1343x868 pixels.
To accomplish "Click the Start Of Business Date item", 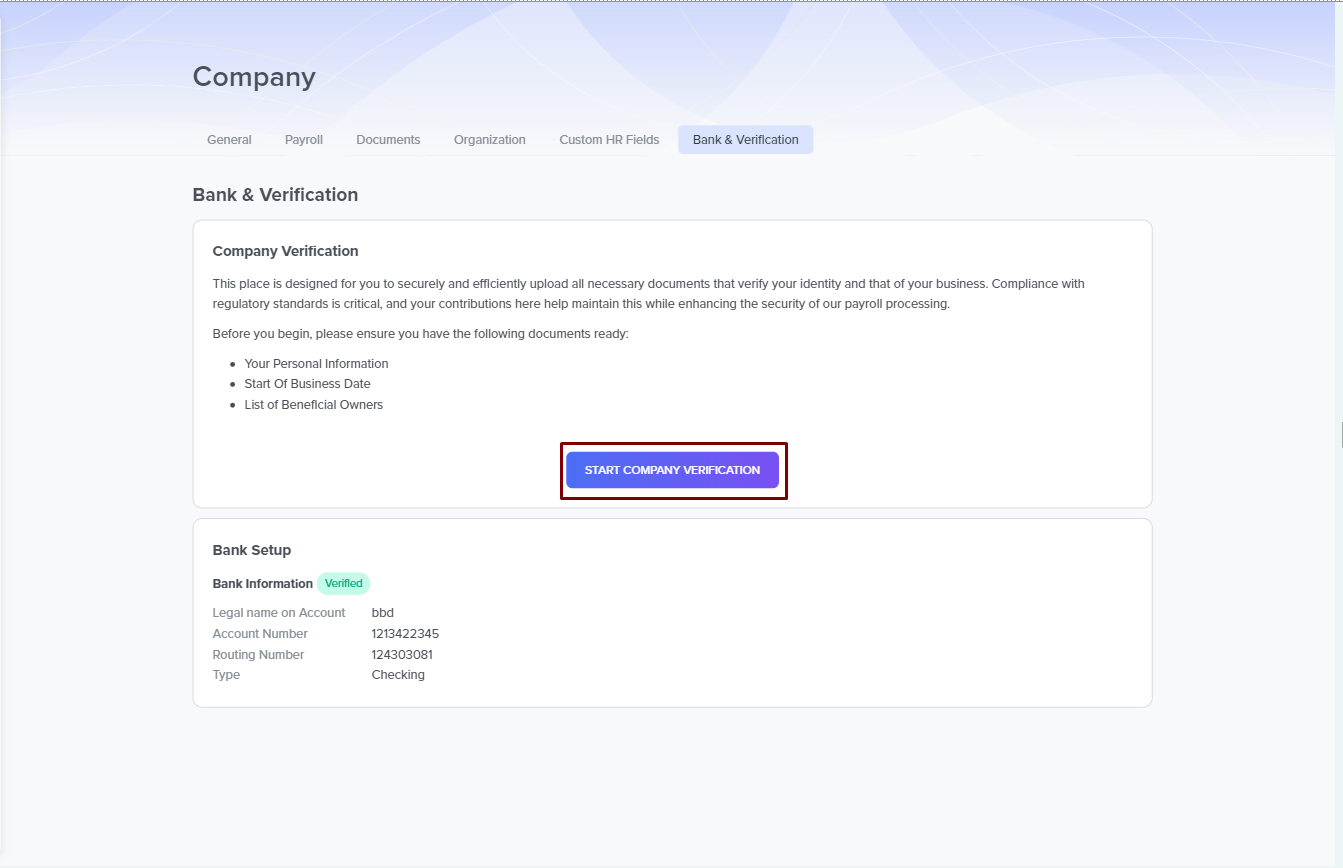I will pos(307,384).
